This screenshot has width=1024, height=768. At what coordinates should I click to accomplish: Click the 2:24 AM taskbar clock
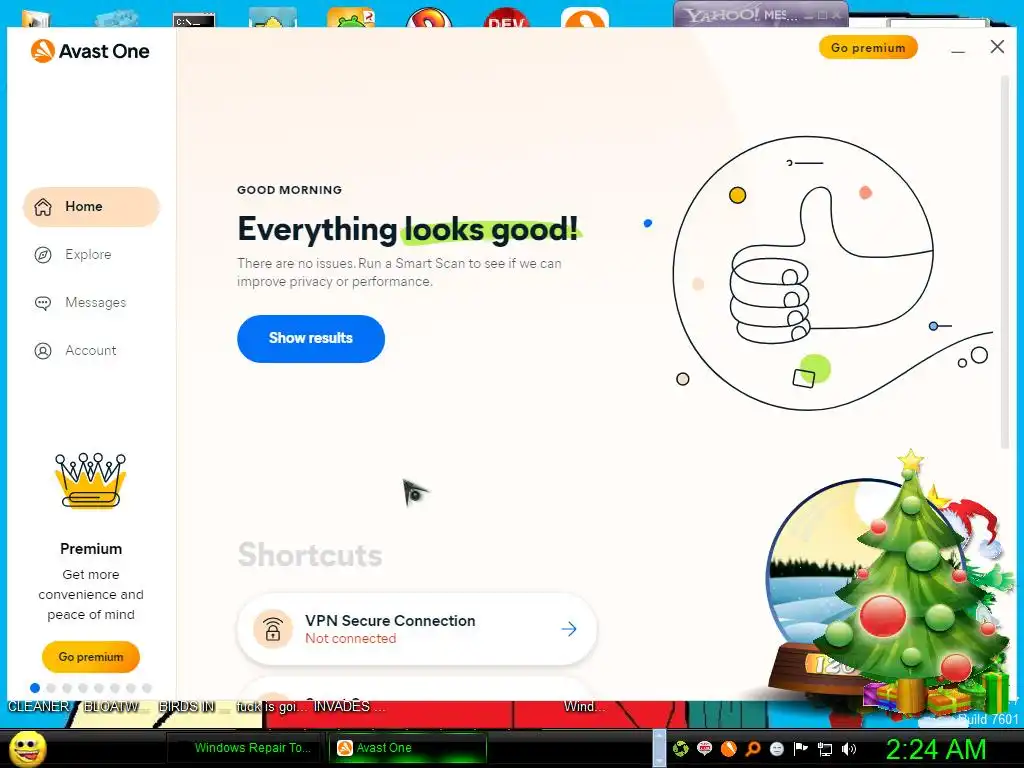click(936, 749)
